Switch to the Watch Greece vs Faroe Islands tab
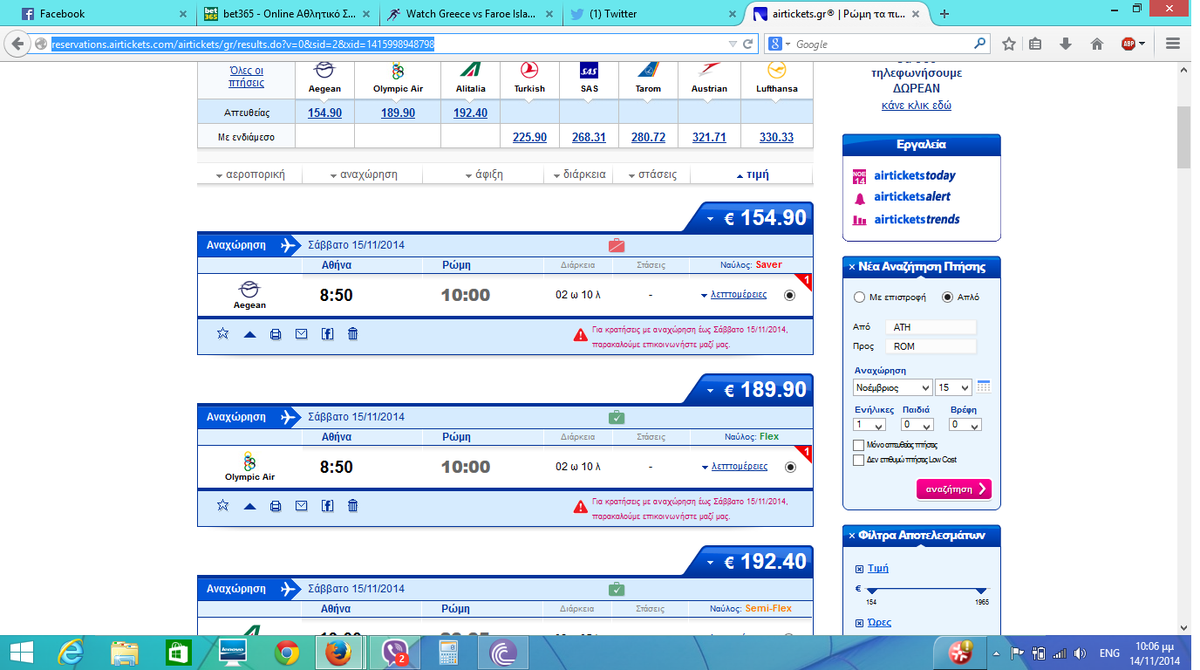Image resolution: width=1200 pixels, height=670 pixels. (x=470, y=14)
